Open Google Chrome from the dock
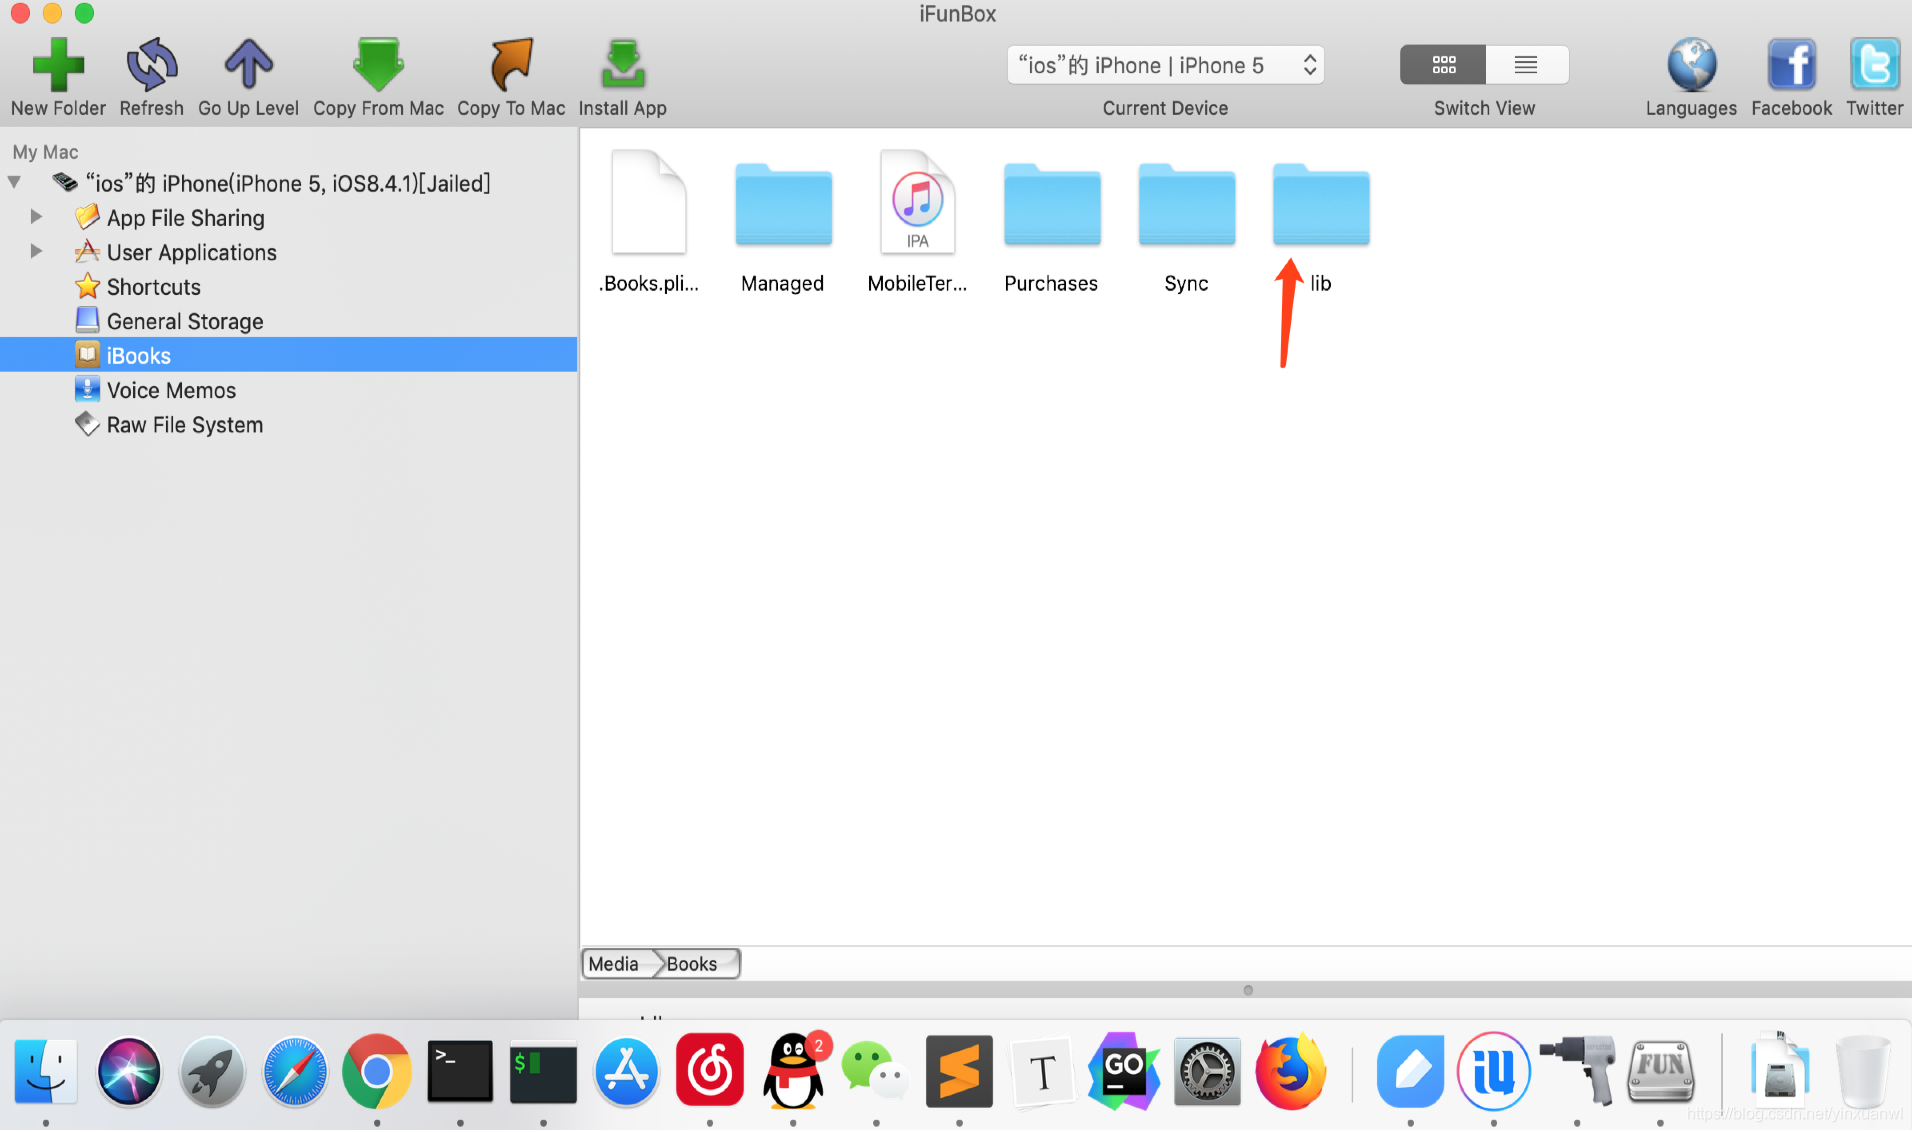This screenshot has width=1912, height=1132. coord(377,1071)
